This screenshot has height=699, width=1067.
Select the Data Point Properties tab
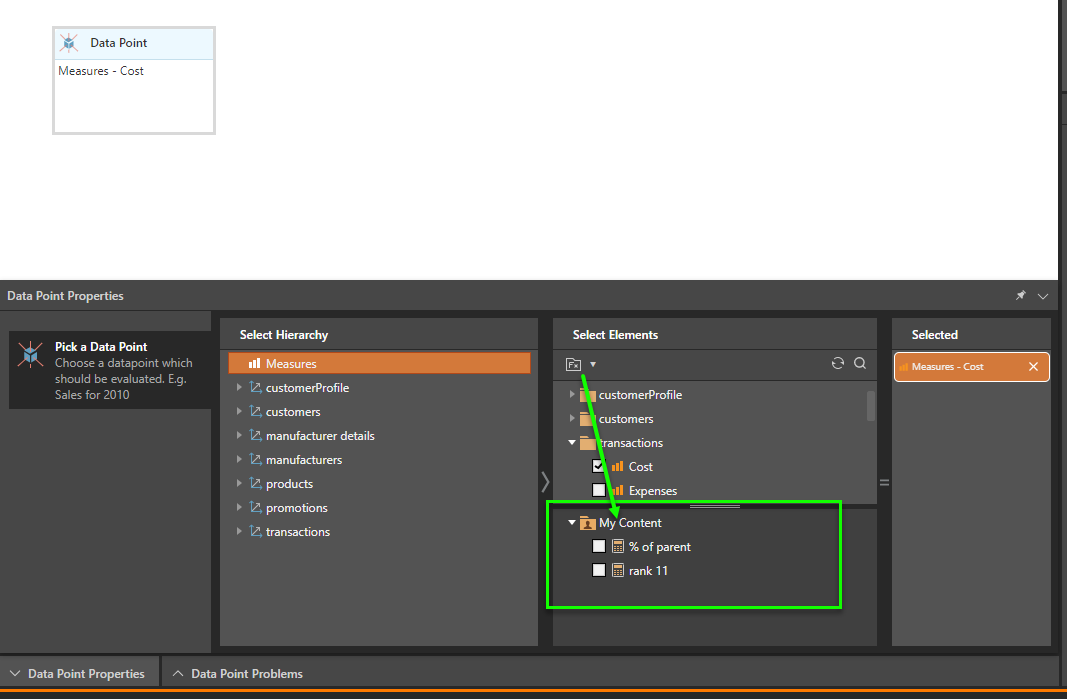click(85, 674)
